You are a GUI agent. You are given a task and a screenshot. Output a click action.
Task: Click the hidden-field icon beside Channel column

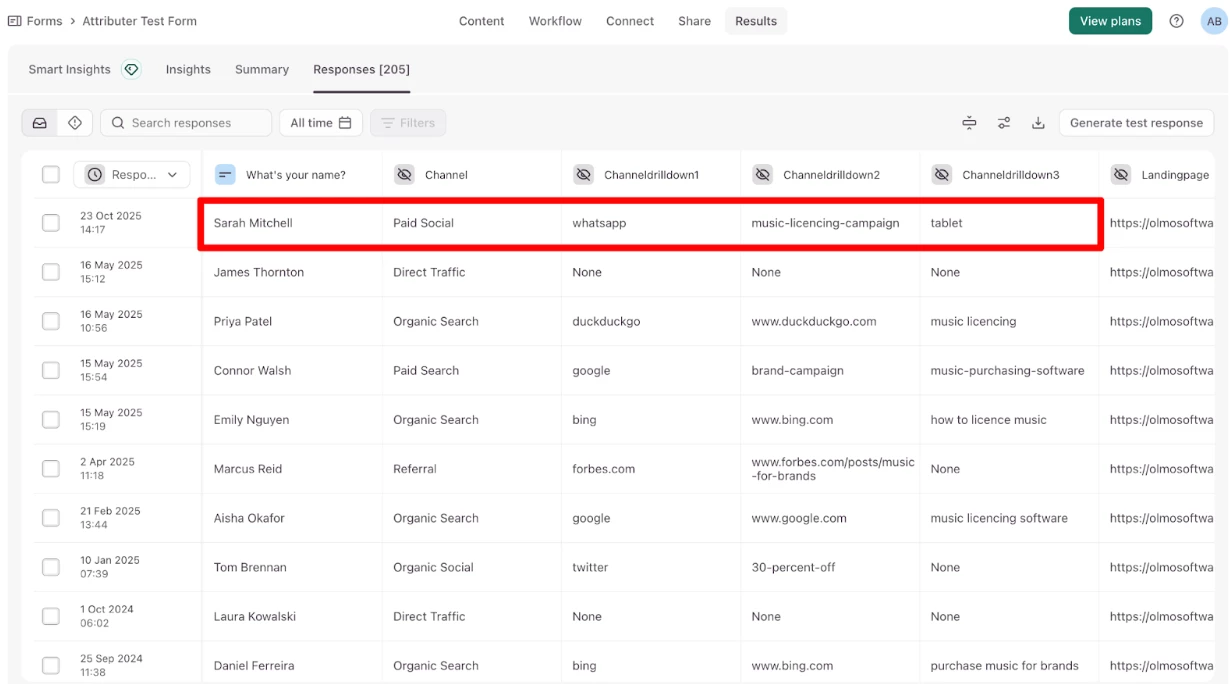tap(404, 175)
